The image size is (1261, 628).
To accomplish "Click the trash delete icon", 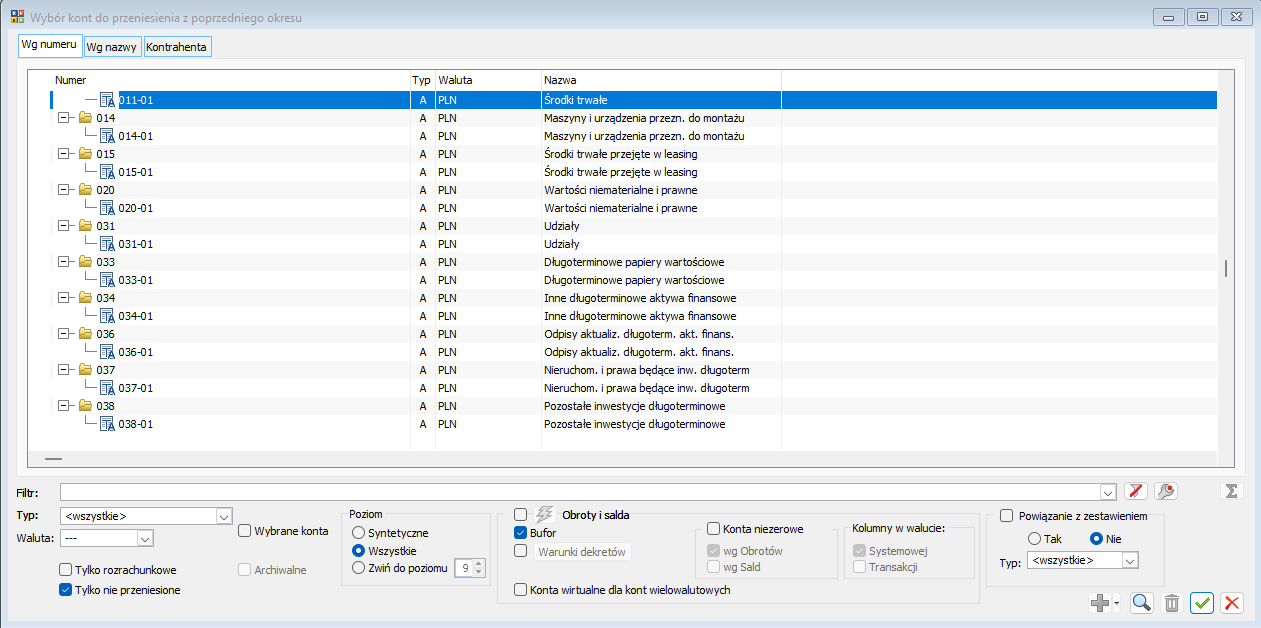I will 1172,603.
